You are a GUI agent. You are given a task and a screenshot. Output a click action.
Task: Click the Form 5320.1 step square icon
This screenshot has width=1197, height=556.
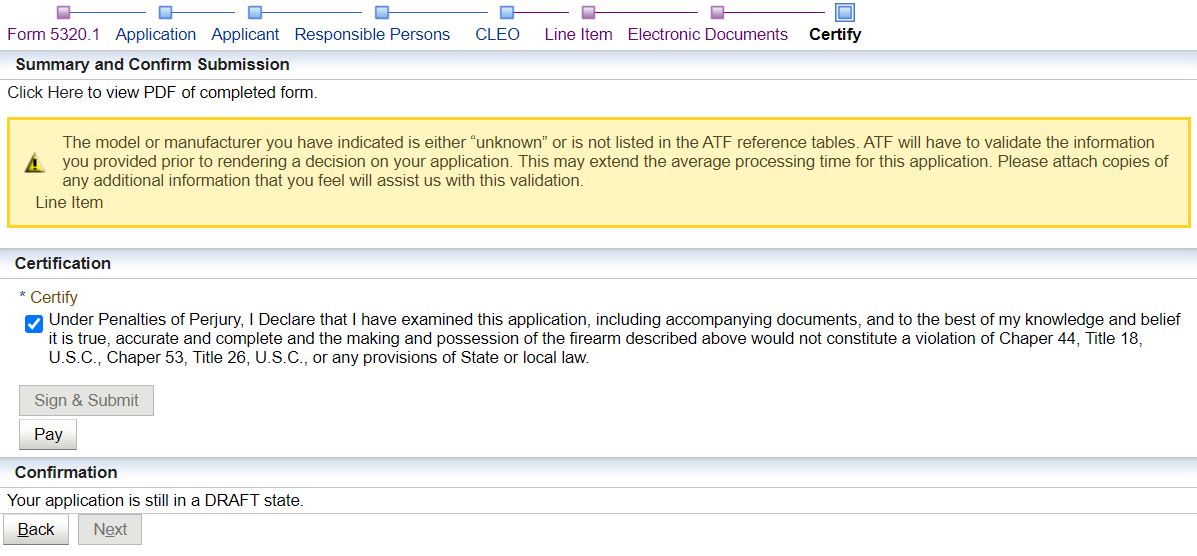pyautogui.click(x=64, y=12)
